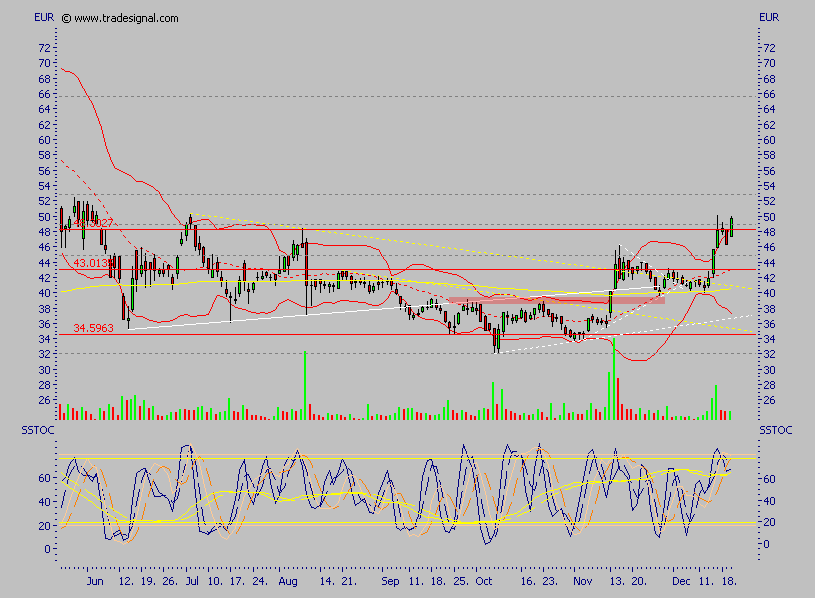Click the red shaded rectangle zone on chart
The image size is (815, 598).
555,299
